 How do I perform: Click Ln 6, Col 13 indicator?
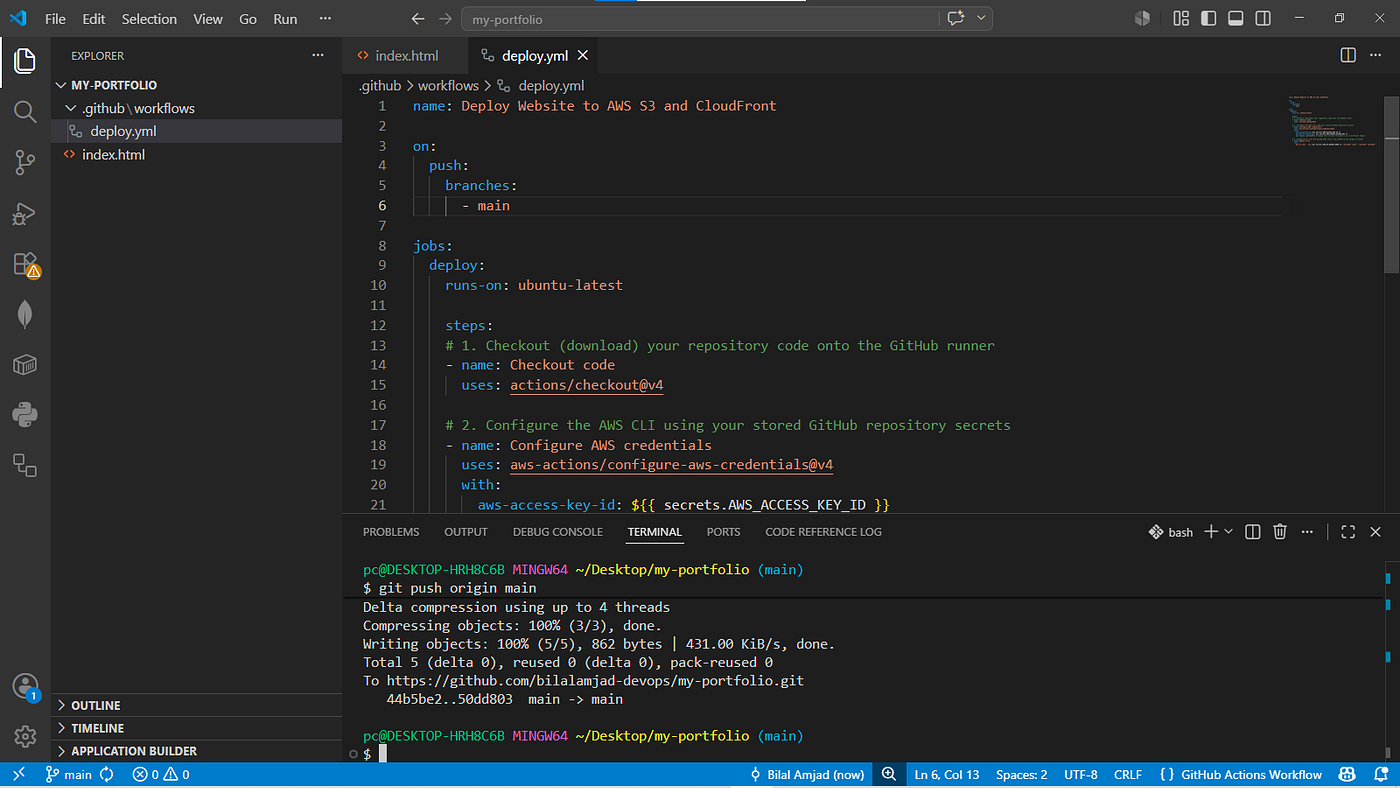947,774
